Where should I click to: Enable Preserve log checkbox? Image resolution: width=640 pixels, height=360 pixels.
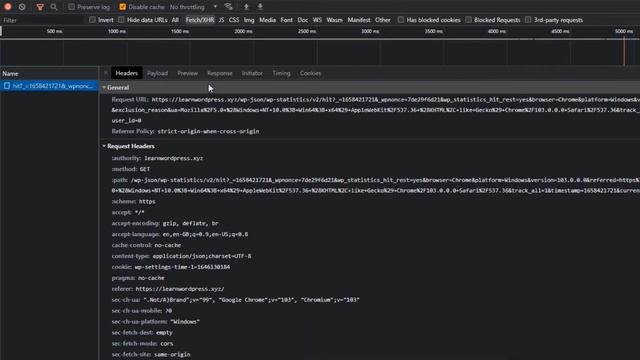point(71,7)
